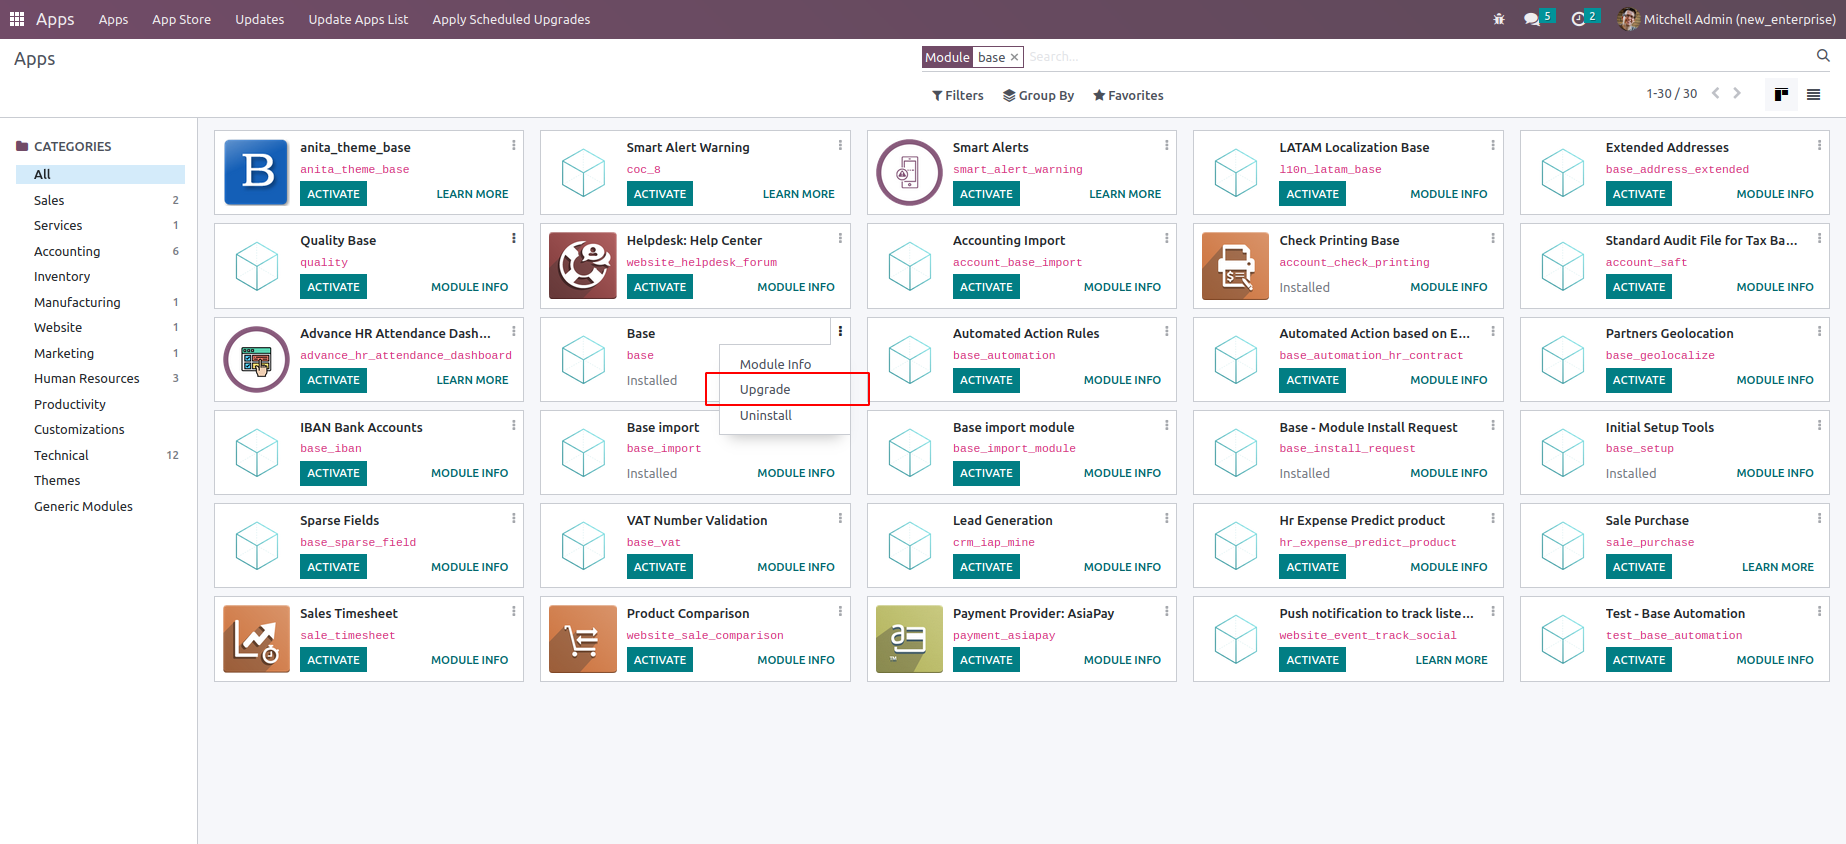Click Learn More on Sale Purchase
This screenshot has height=844, width=1846.
click(1777, 567)
